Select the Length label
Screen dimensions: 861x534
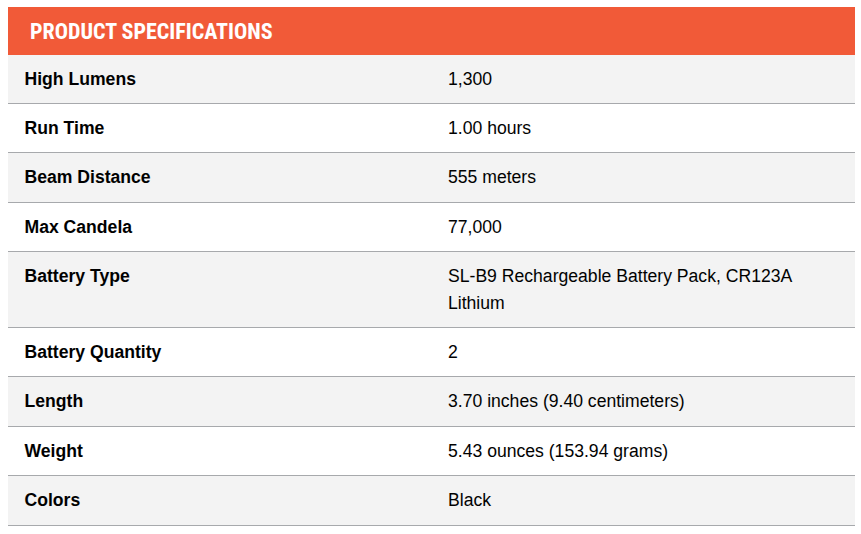coord(54,401)
